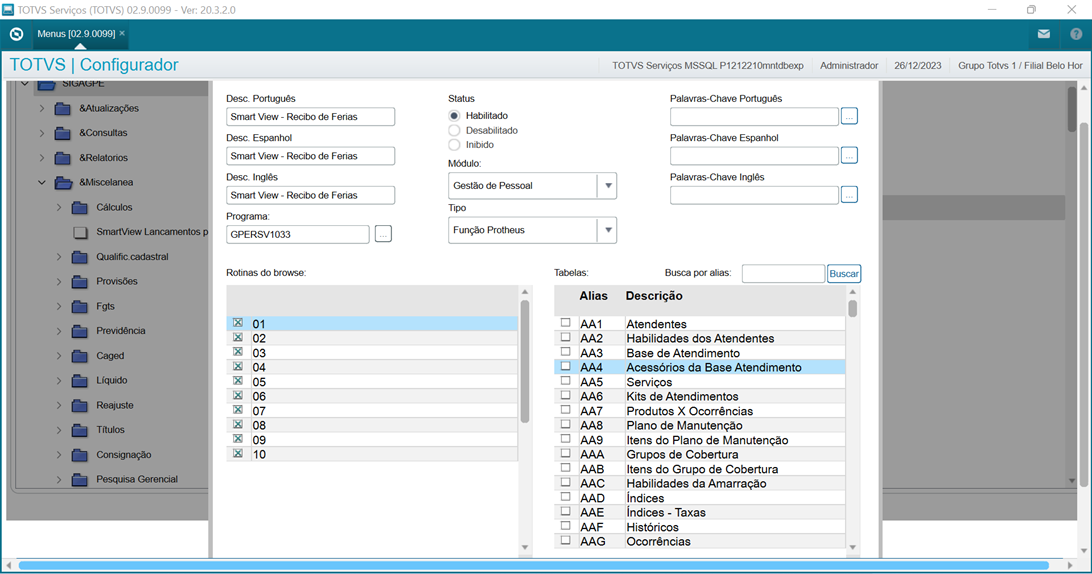Image resolution: width=1092 pixels, height=574 pixels.
Task: Check the AAG Ocorrências table checkbox
Action: click(x=566, y=541)
